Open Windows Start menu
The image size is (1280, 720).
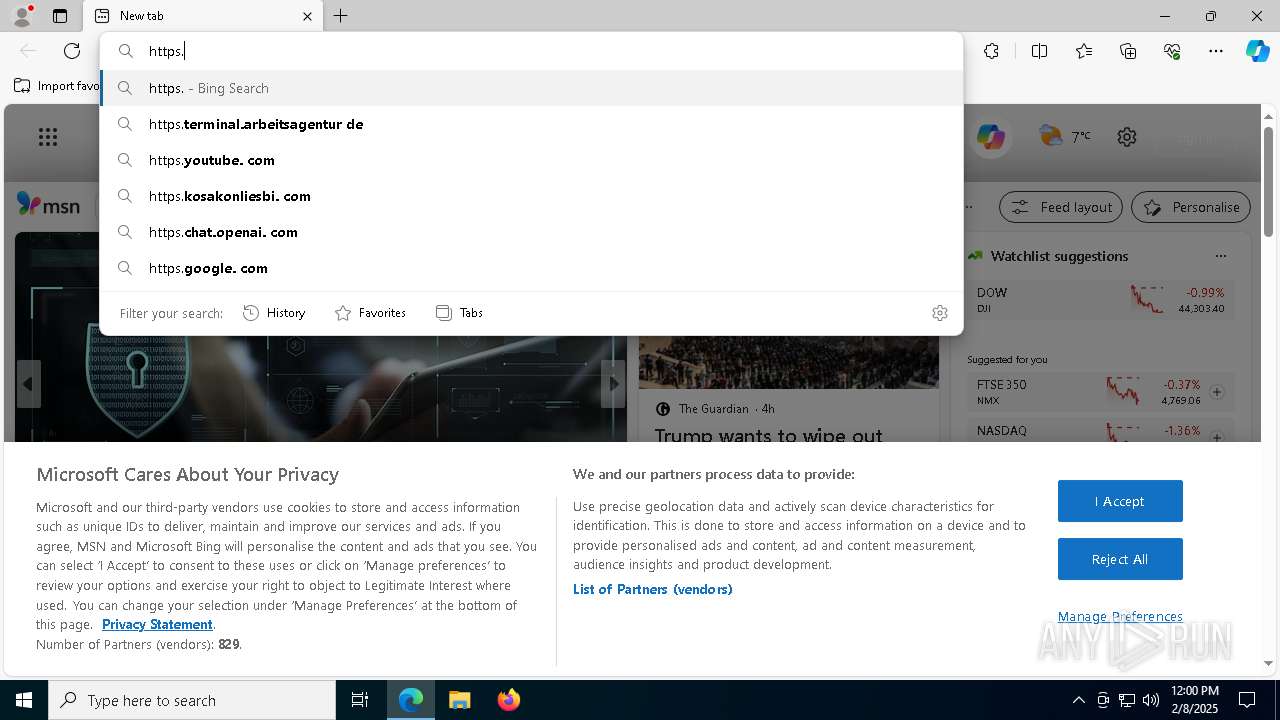coord(24,700)
